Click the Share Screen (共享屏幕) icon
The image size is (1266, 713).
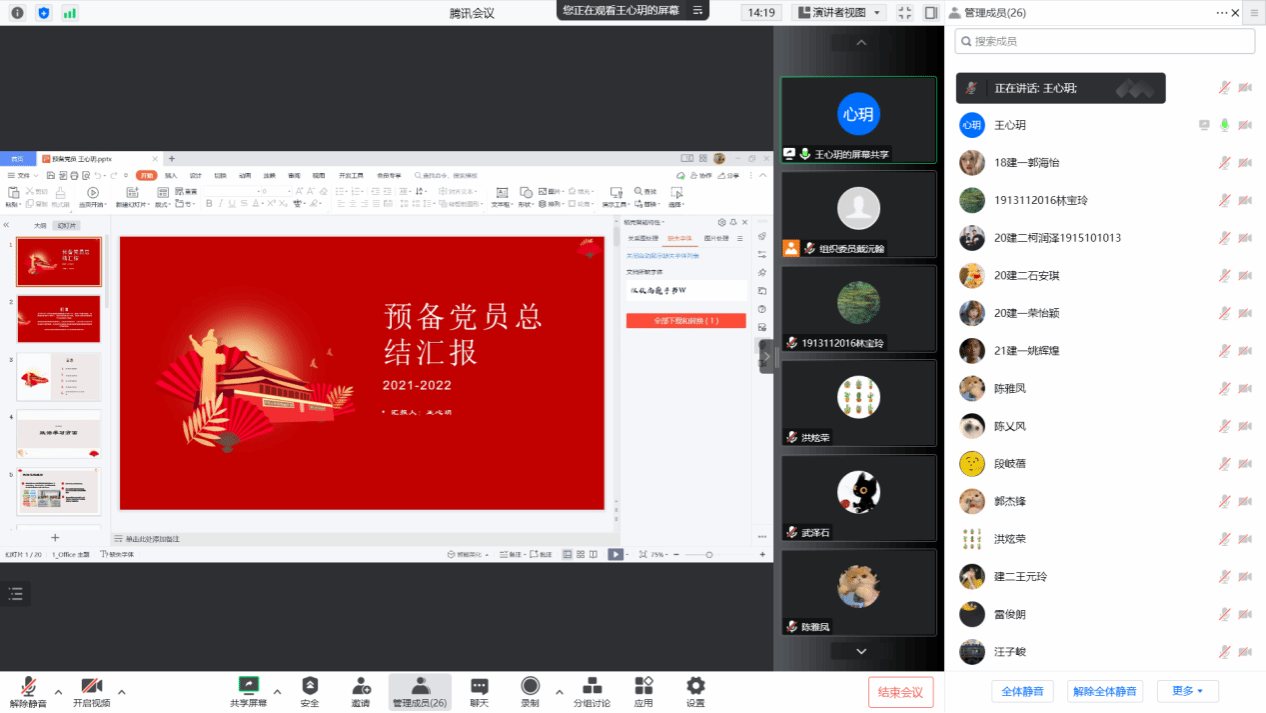tap(249, 686)
